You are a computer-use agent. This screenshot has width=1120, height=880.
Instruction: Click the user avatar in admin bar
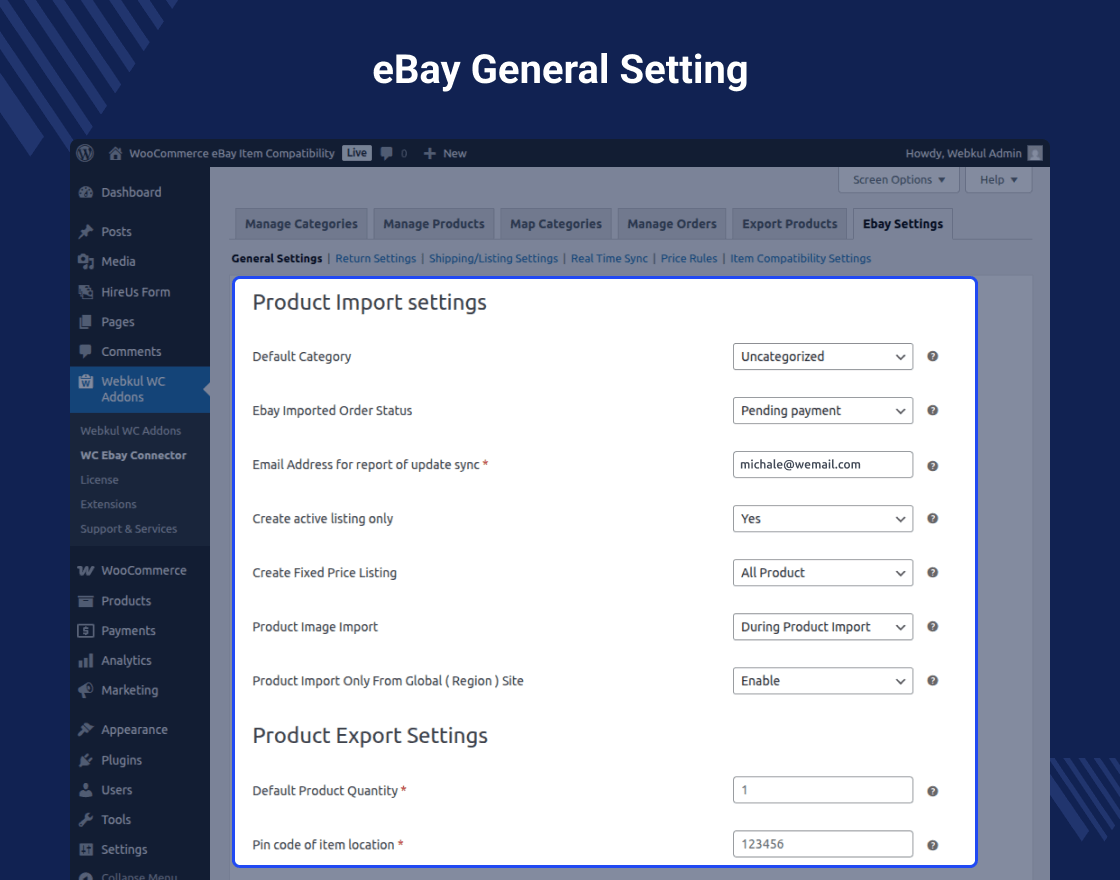pos(1035,153)
